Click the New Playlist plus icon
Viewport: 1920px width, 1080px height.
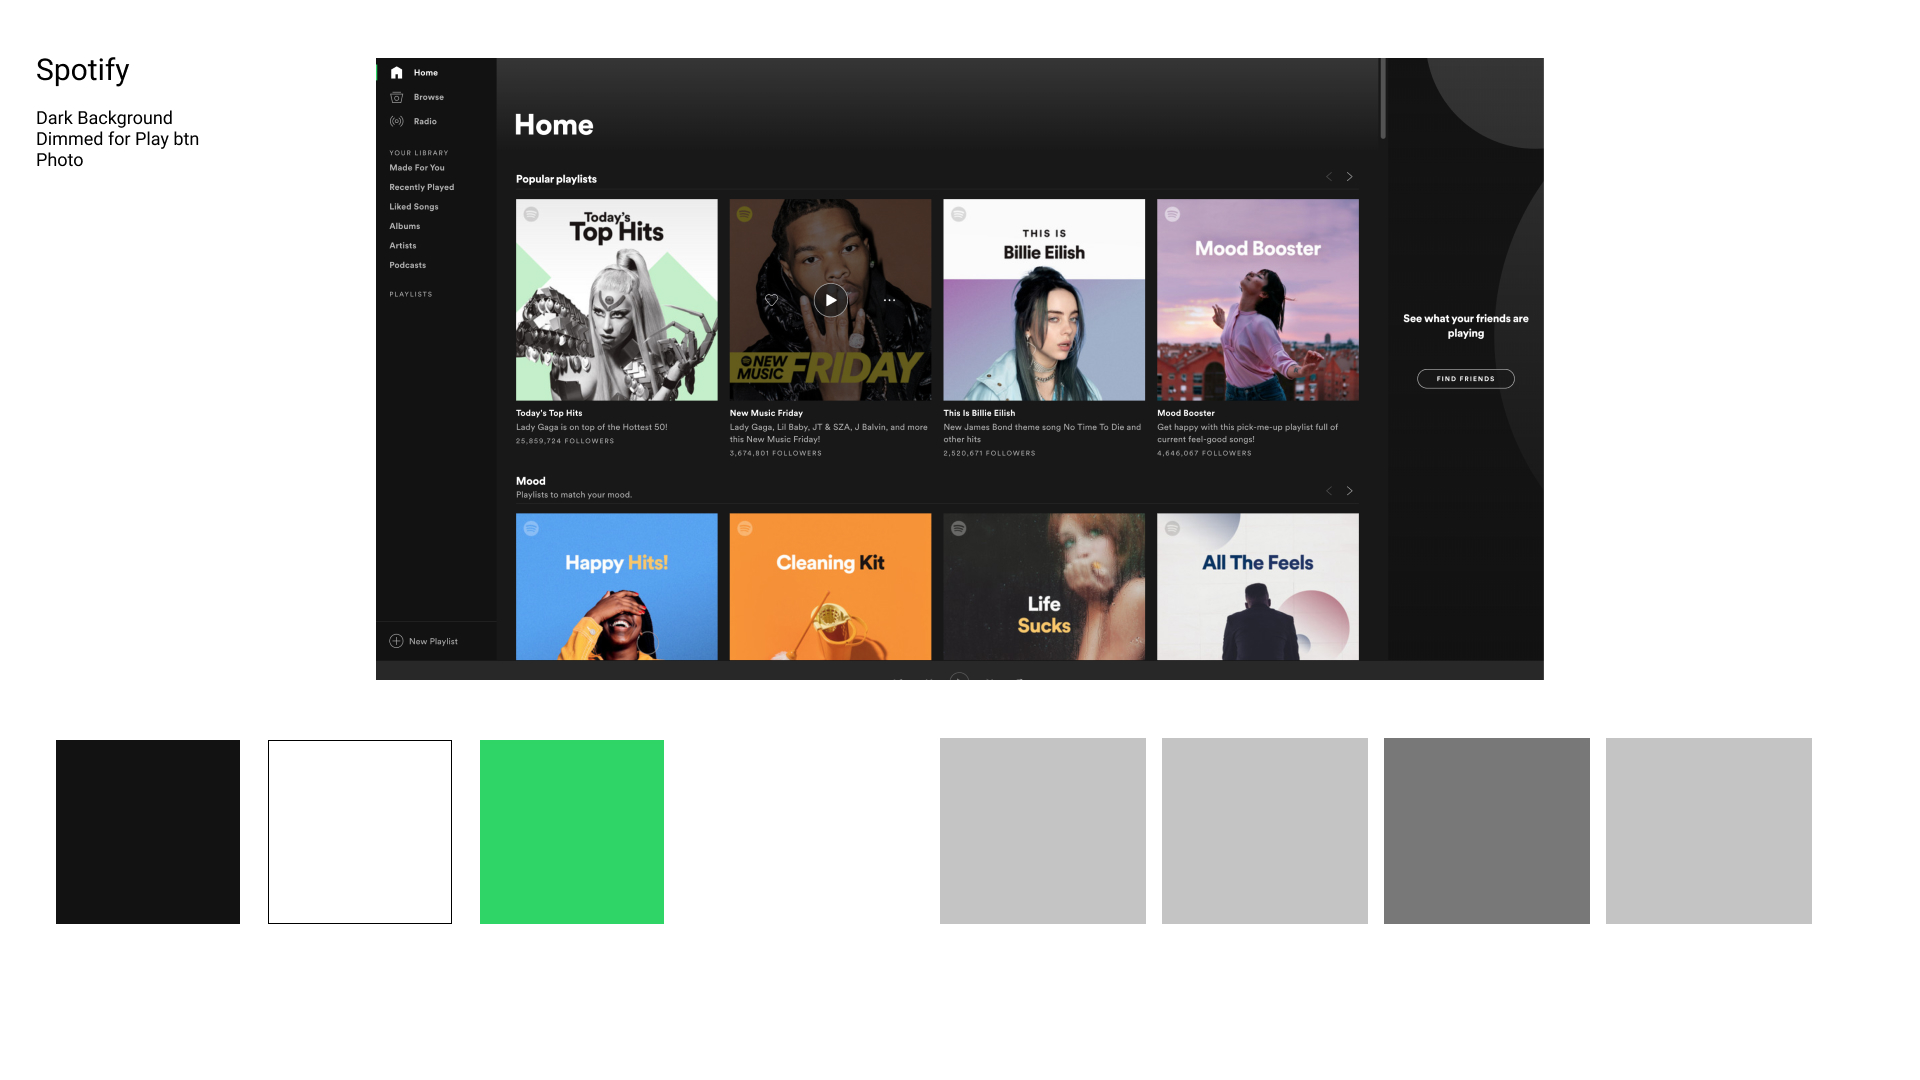coord(396,641)
